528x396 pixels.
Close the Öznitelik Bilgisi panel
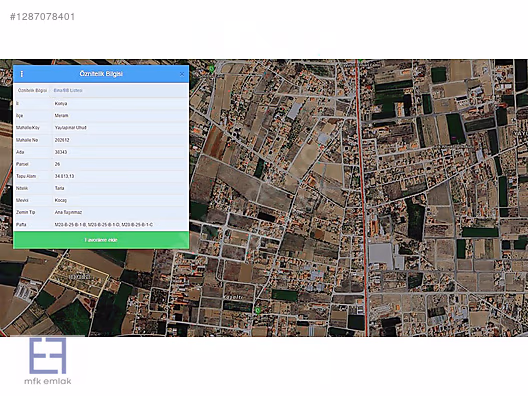point(182,74)
